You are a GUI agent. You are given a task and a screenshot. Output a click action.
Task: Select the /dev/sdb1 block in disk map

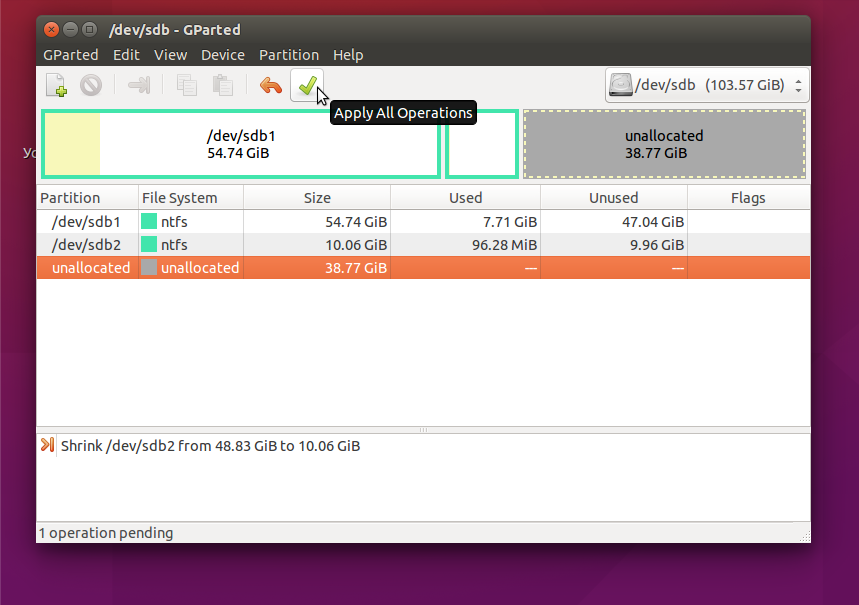click(240, 144)
